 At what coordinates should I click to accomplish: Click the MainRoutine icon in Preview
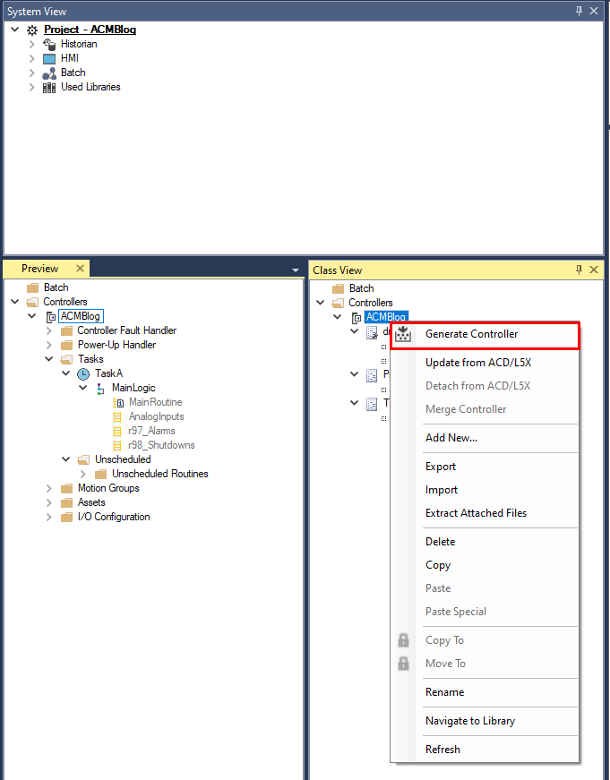tap(119, 402)
